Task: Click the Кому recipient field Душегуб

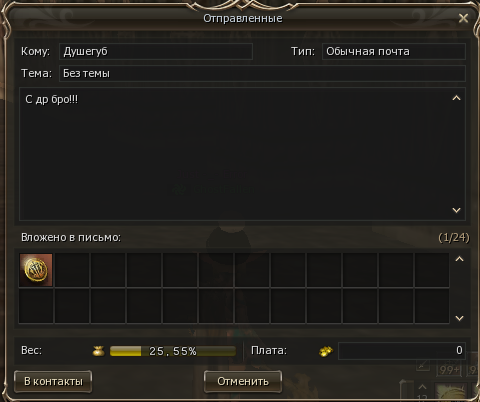Action: [x=156, y=52]
